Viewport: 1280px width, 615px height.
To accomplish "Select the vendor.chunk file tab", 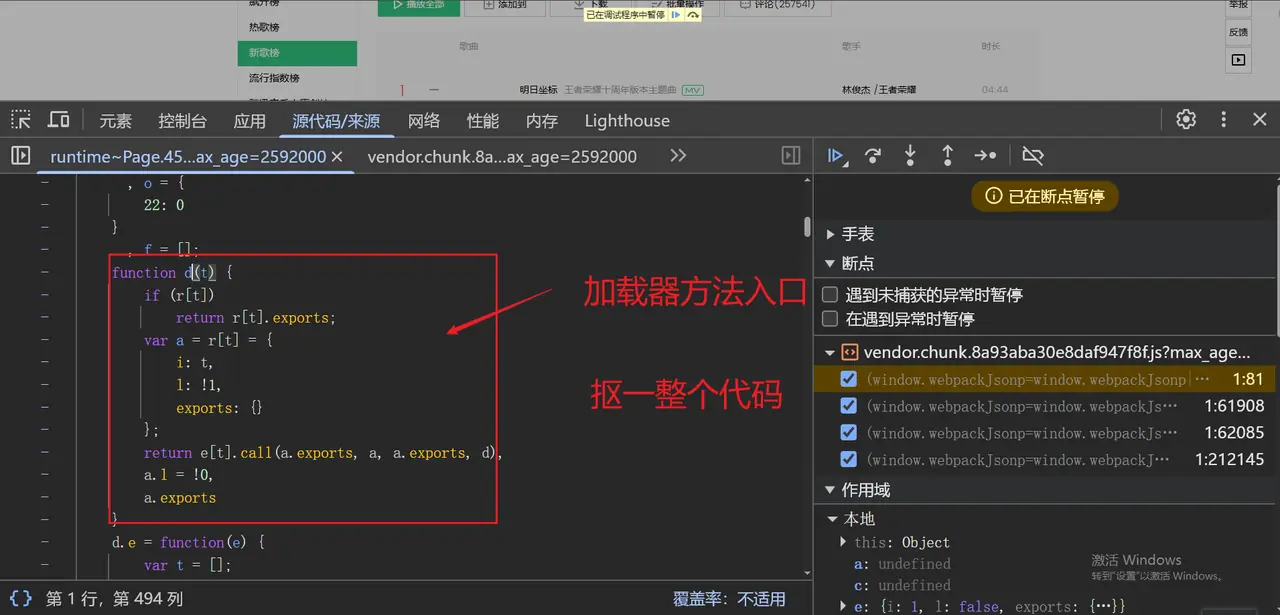I will coord(502,156).
